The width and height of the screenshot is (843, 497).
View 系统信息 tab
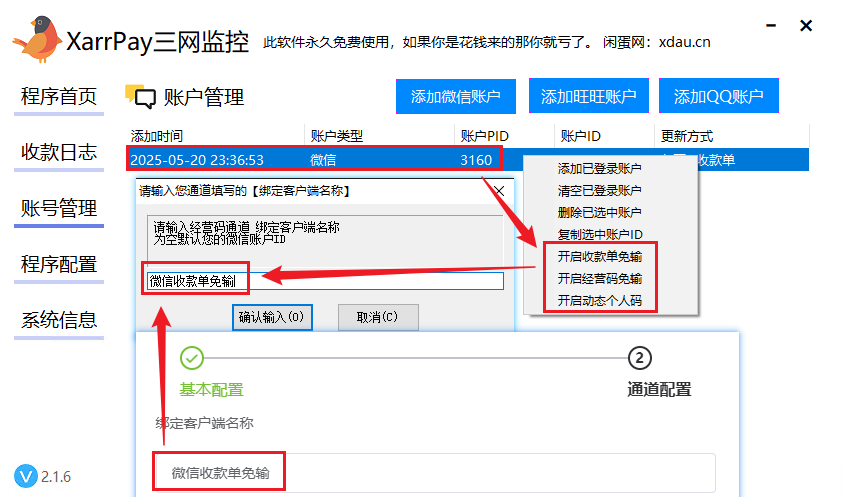pos(59,321)
